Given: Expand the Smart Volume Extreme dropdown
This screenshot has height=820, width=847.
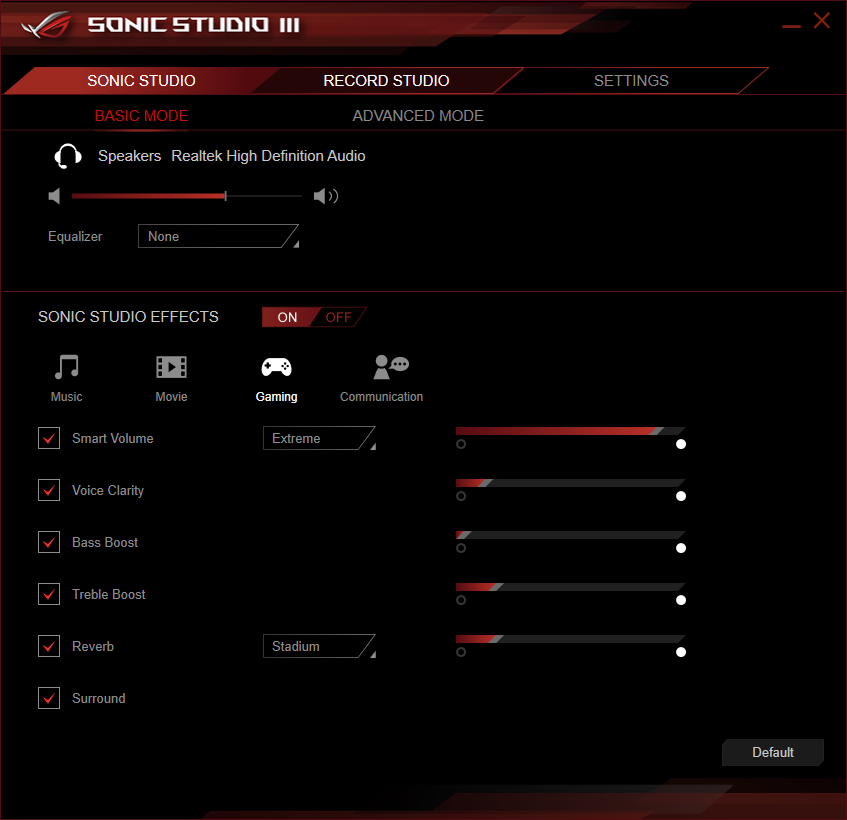Looking at the screenshot, I should pos(319,438).
